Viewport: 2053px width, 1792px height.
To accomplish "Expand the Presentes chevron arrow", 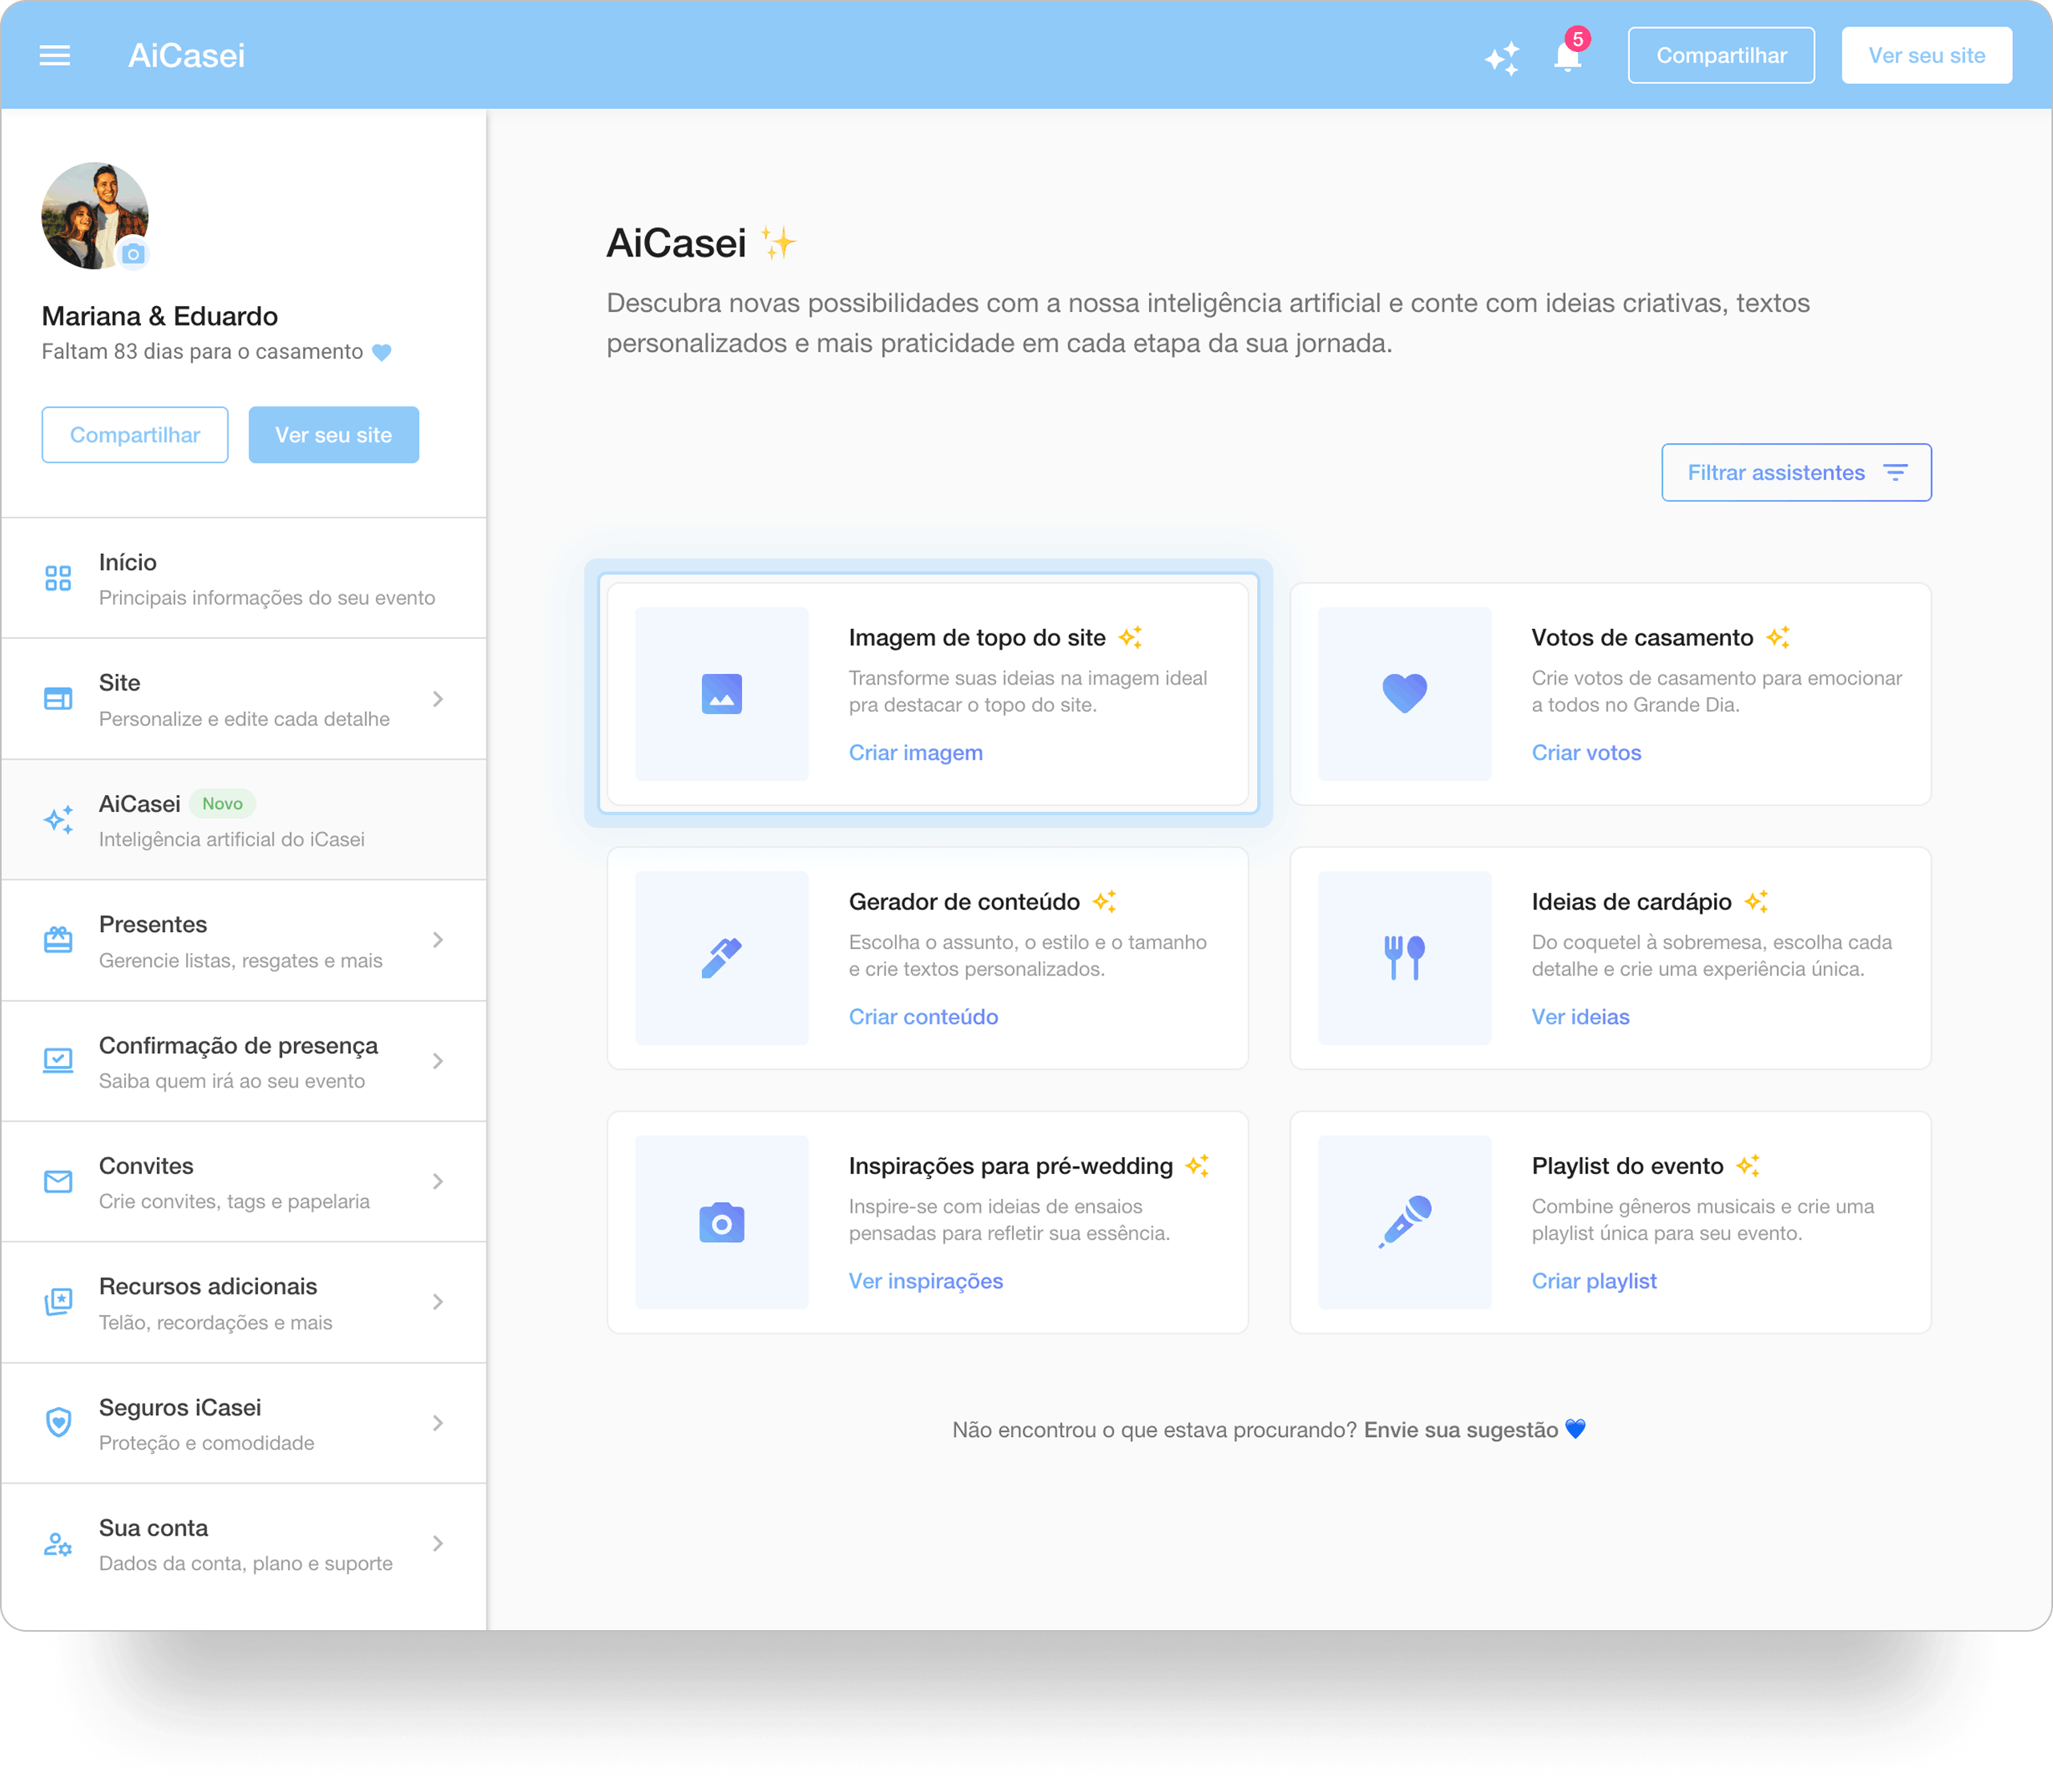I will click(438, 940).
